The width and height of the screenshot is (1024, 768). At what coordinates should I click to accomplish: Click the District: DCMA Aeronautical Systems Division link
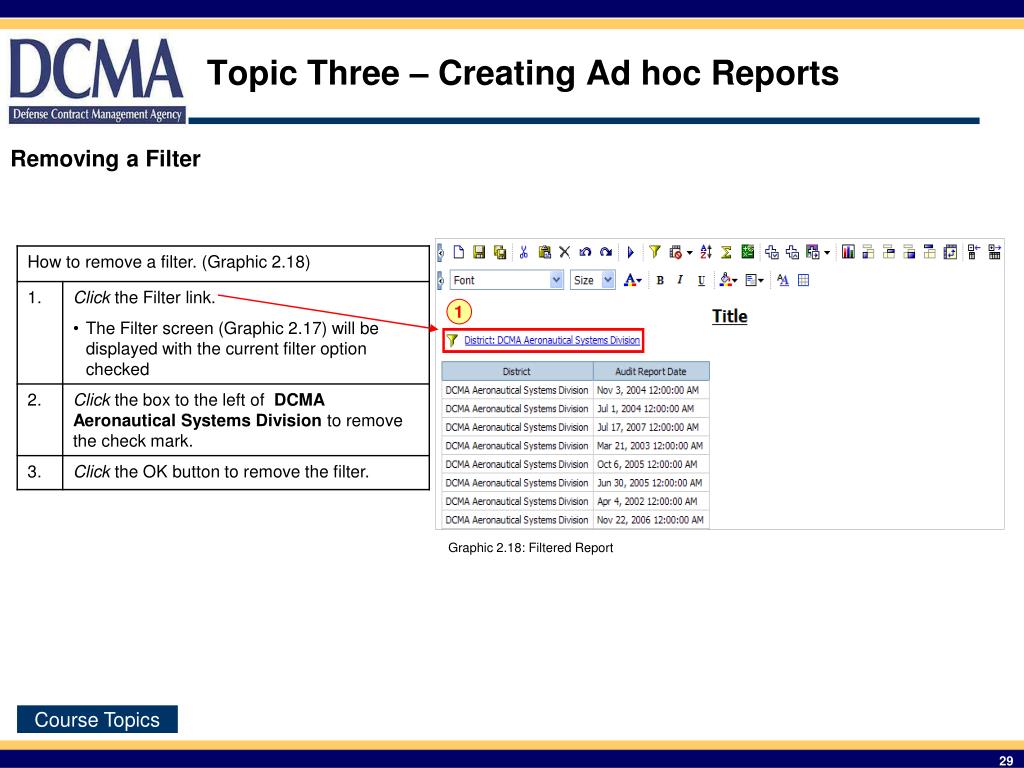point(551,340)
